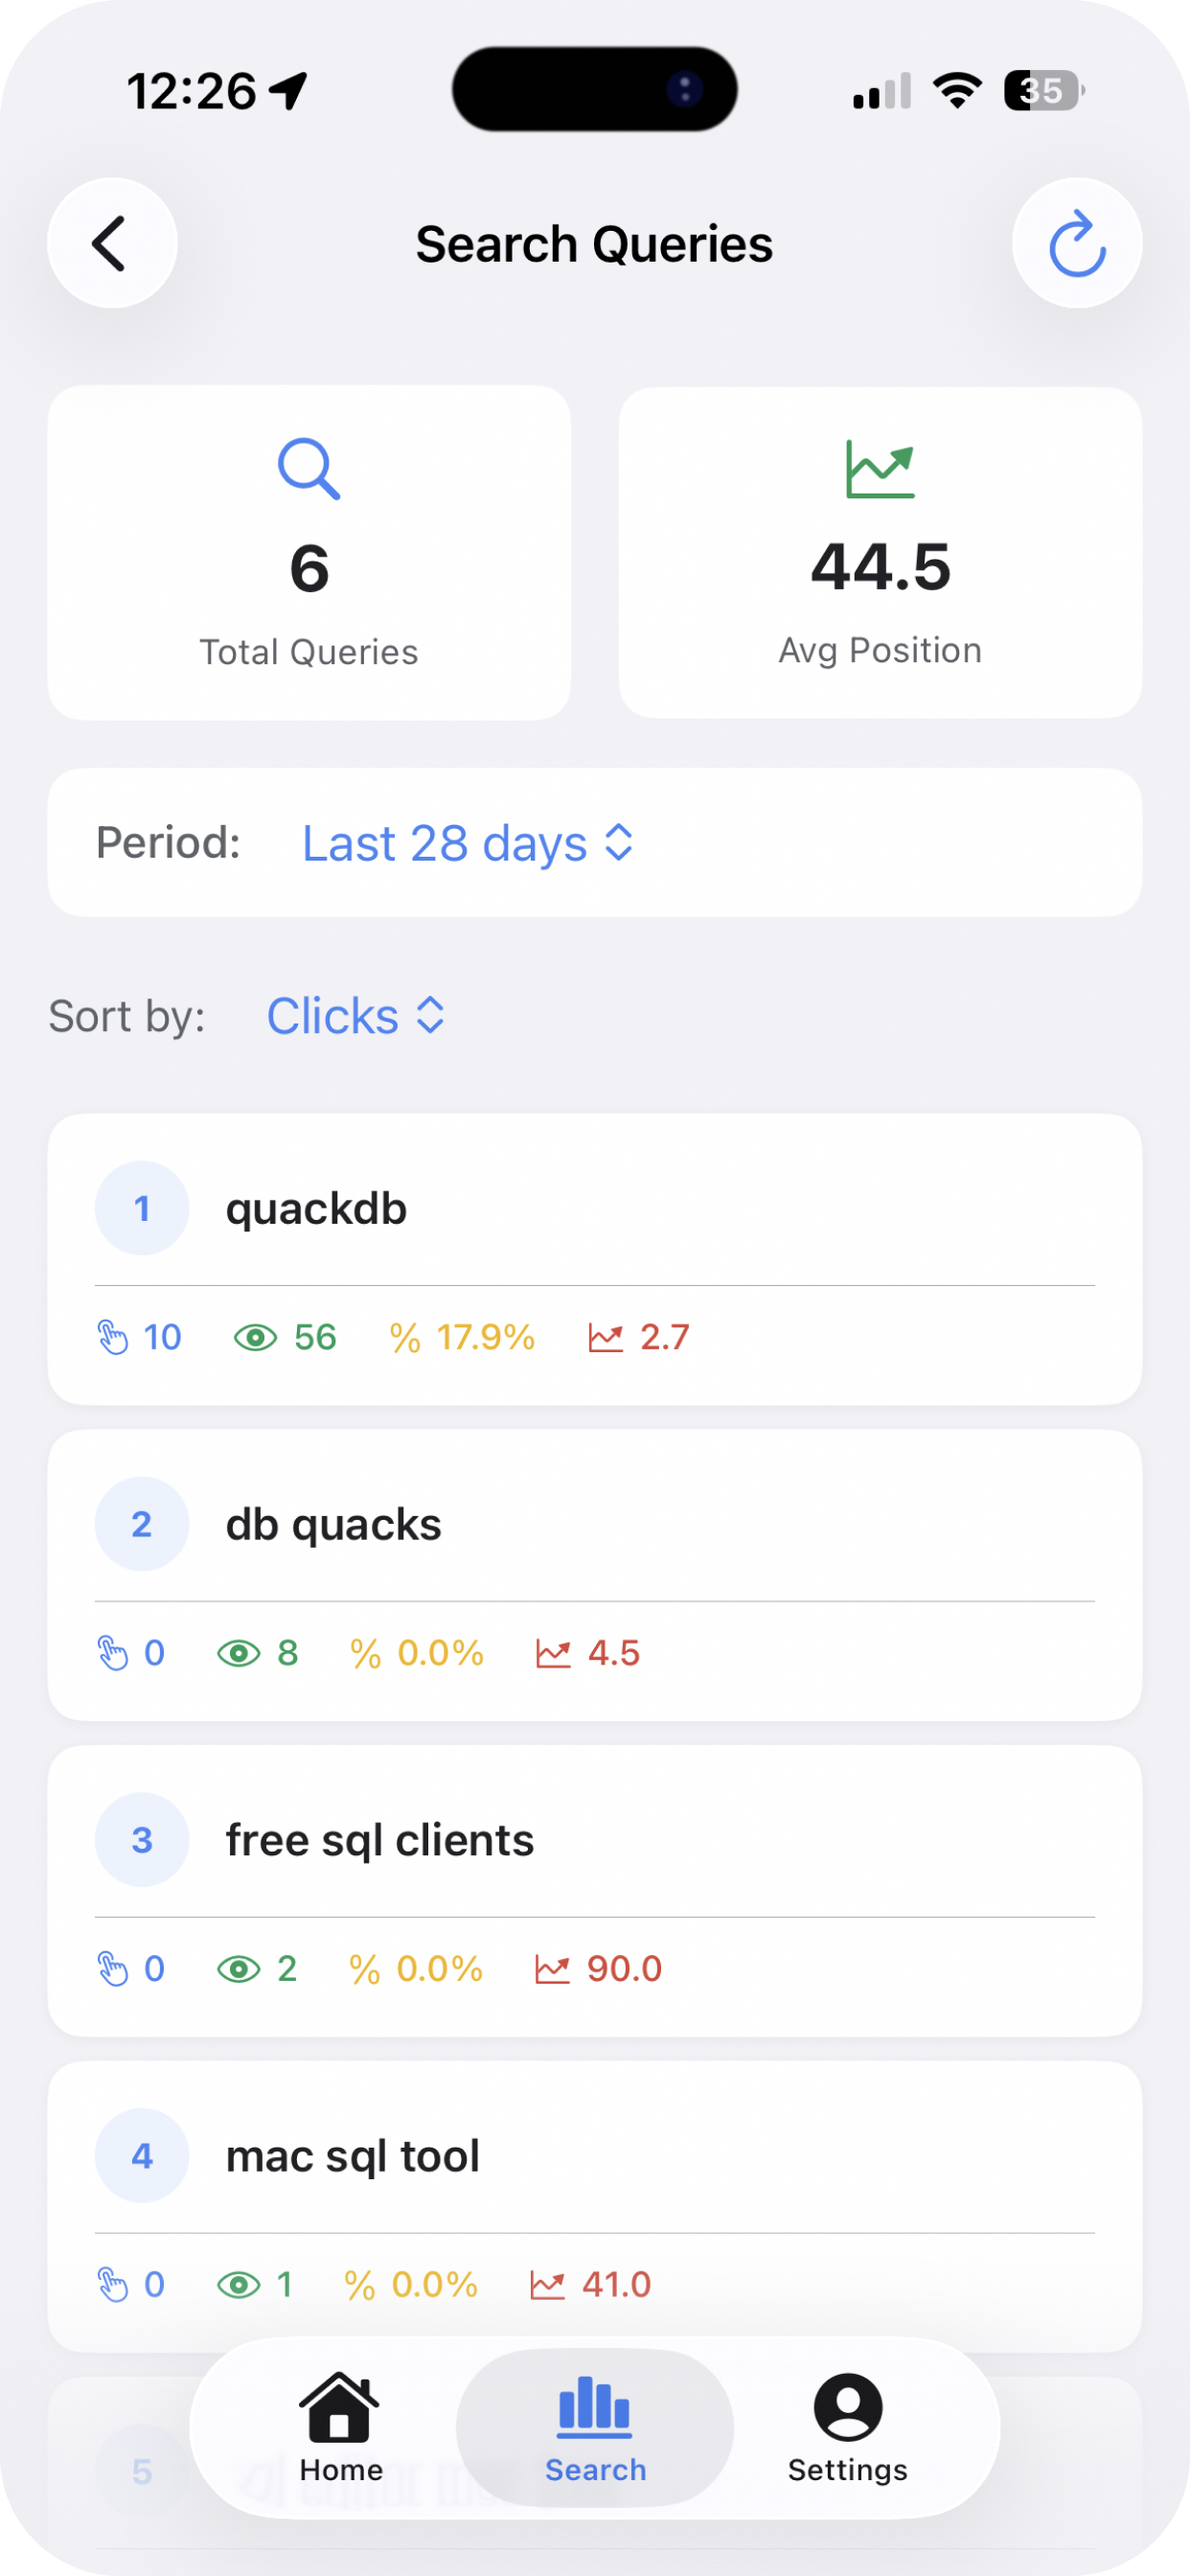Tap the chevron arrows beside Clicks
1190x2576 pixels.
[430, 1016]
